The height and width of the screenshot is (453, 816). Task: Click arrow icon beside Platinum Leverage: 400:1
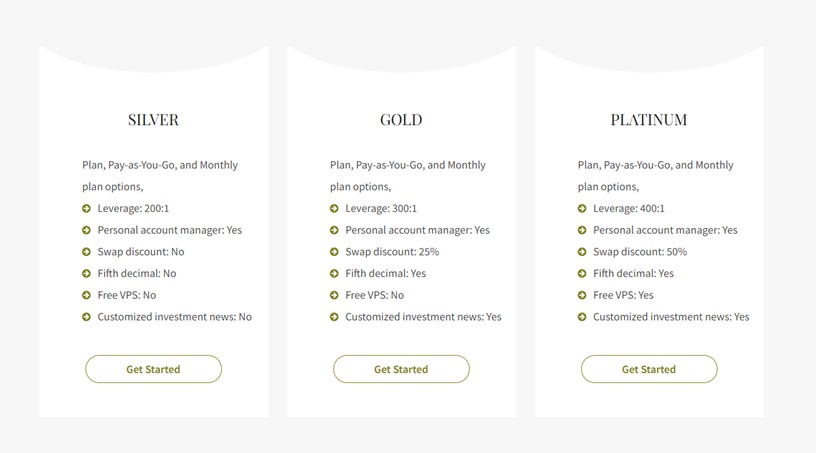(582, 209)
